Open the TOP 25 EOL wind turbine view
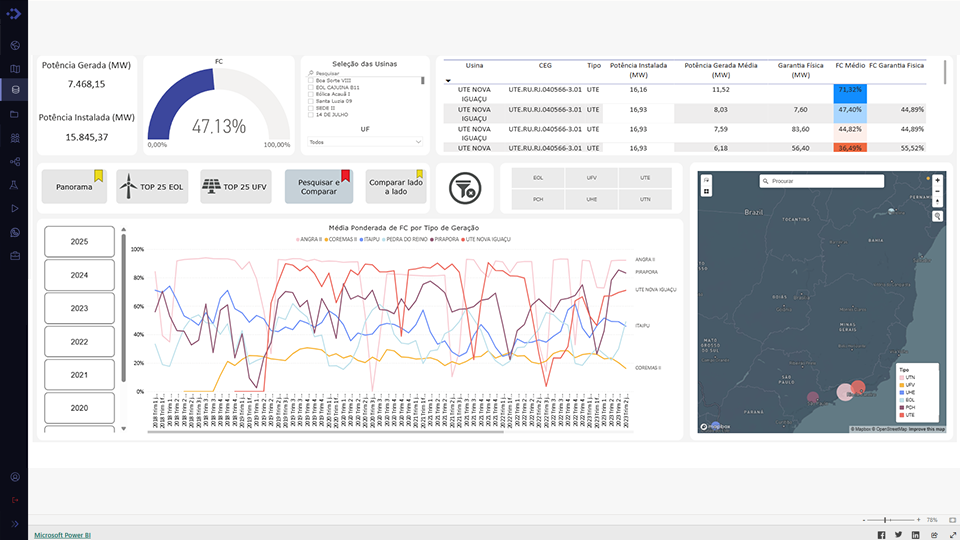The image size is (960, 540). (x=152, y=187)
